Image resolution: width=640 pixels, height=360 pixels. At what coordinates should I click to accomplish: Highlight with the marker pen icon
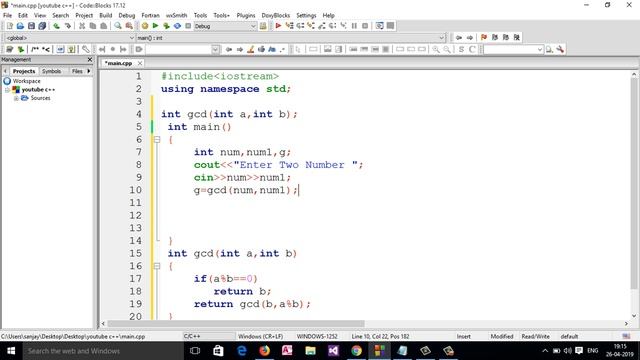click(251, 49)
